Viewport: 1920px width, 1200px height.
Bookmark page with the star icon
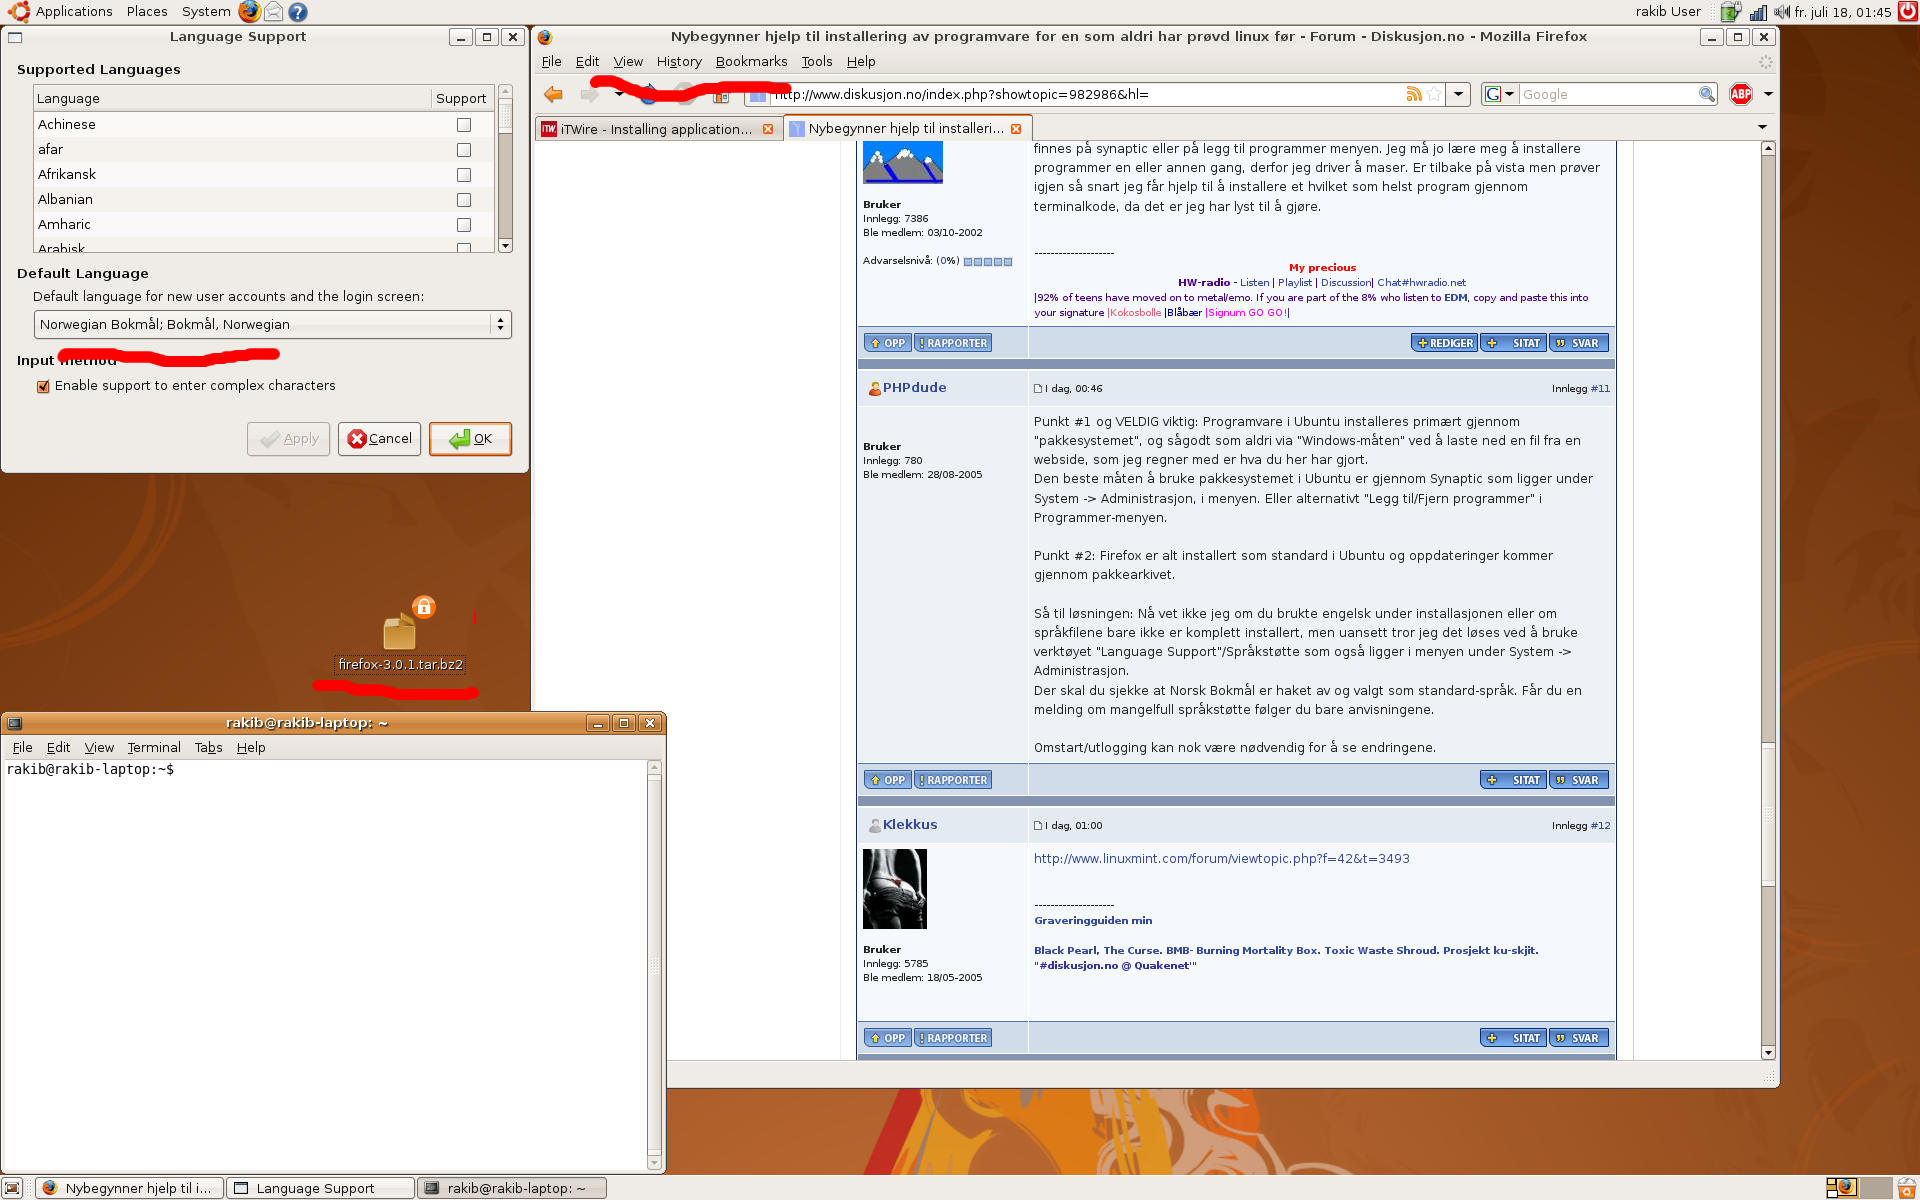pyautogui.click(x=1434, y=94)
